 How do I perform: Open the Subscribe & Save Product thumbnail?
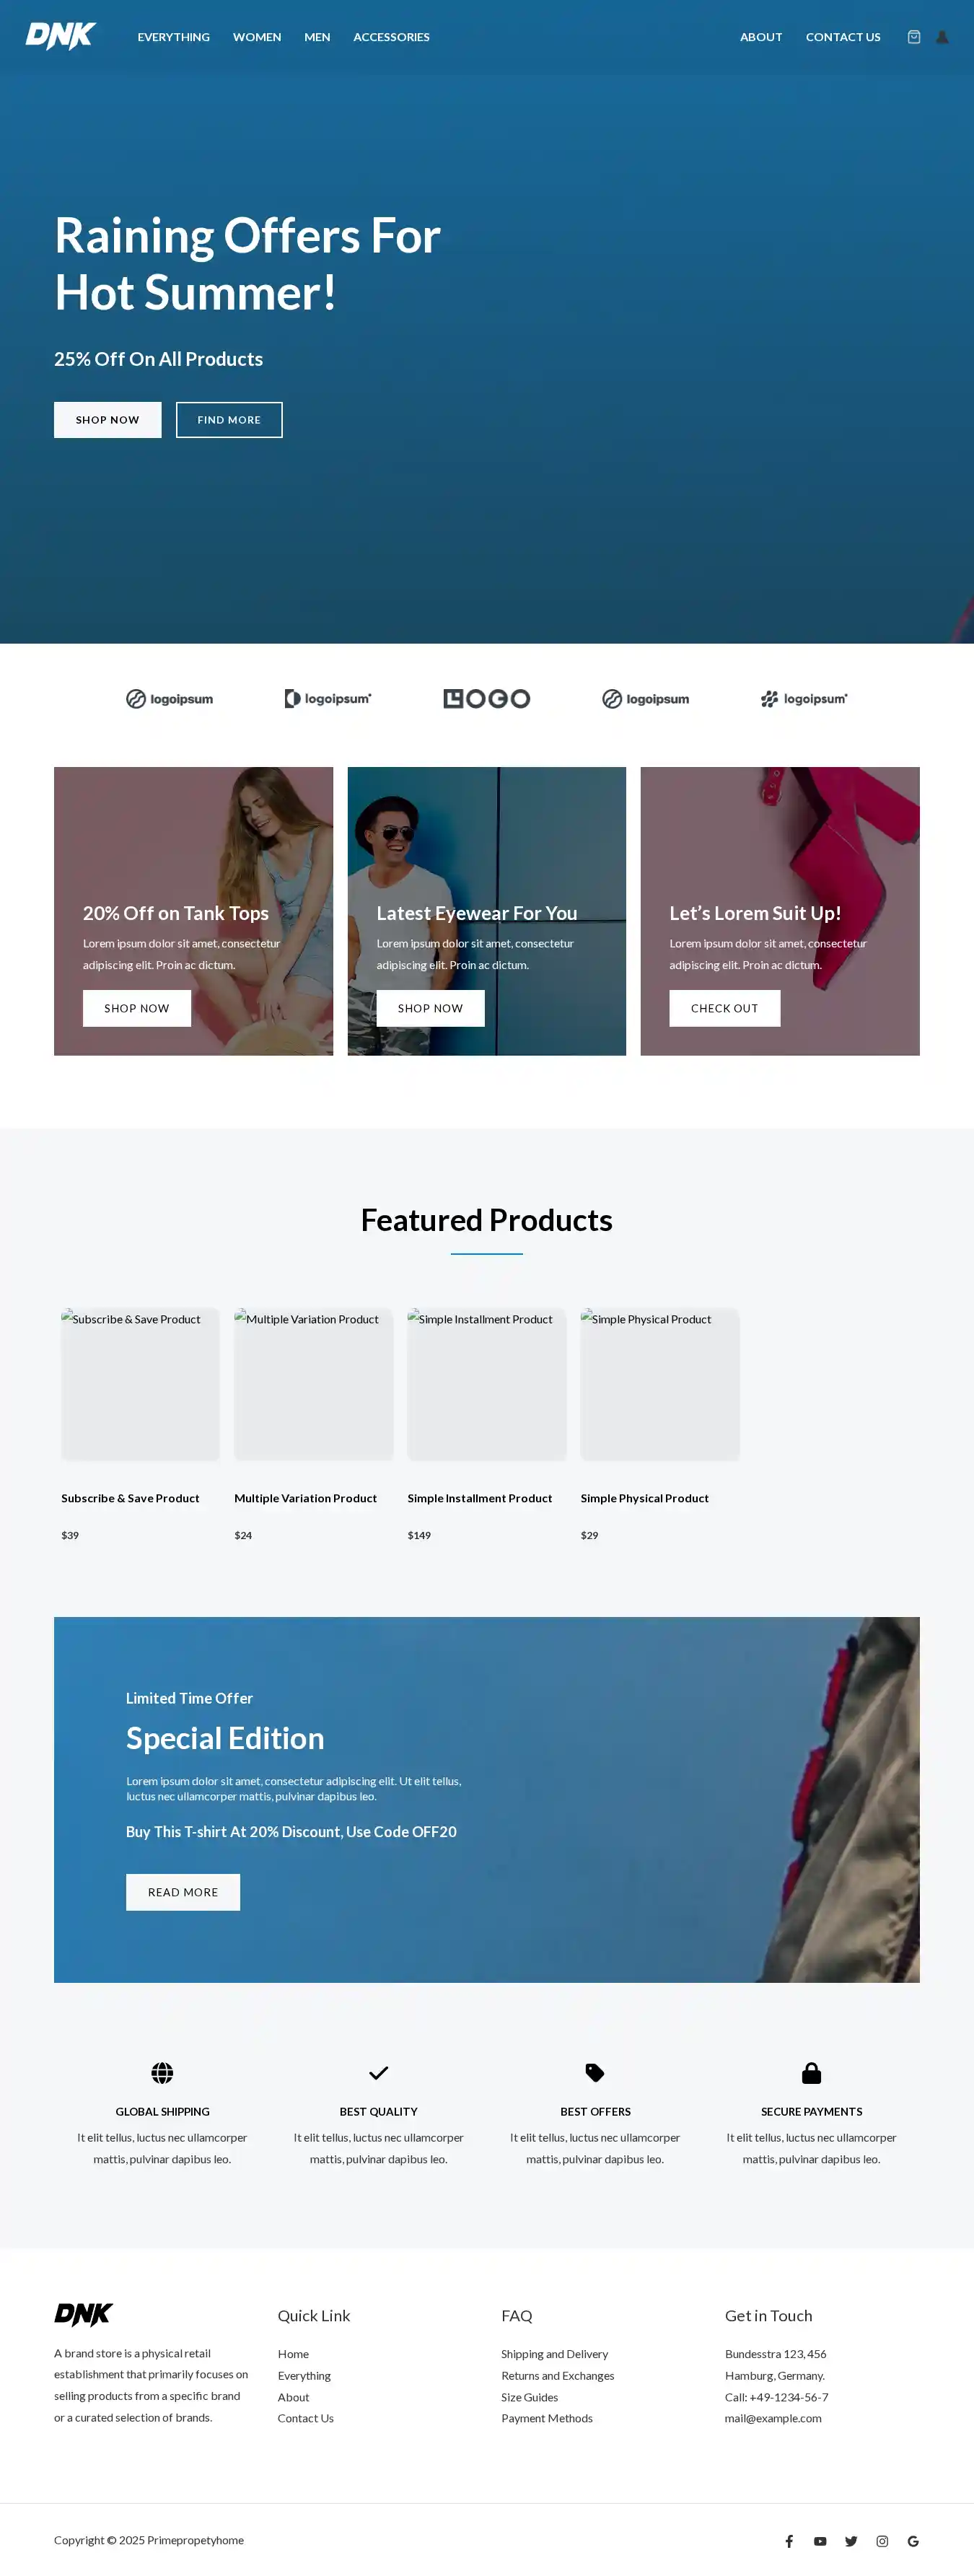pyautogui.click(x=140, y=1384)
